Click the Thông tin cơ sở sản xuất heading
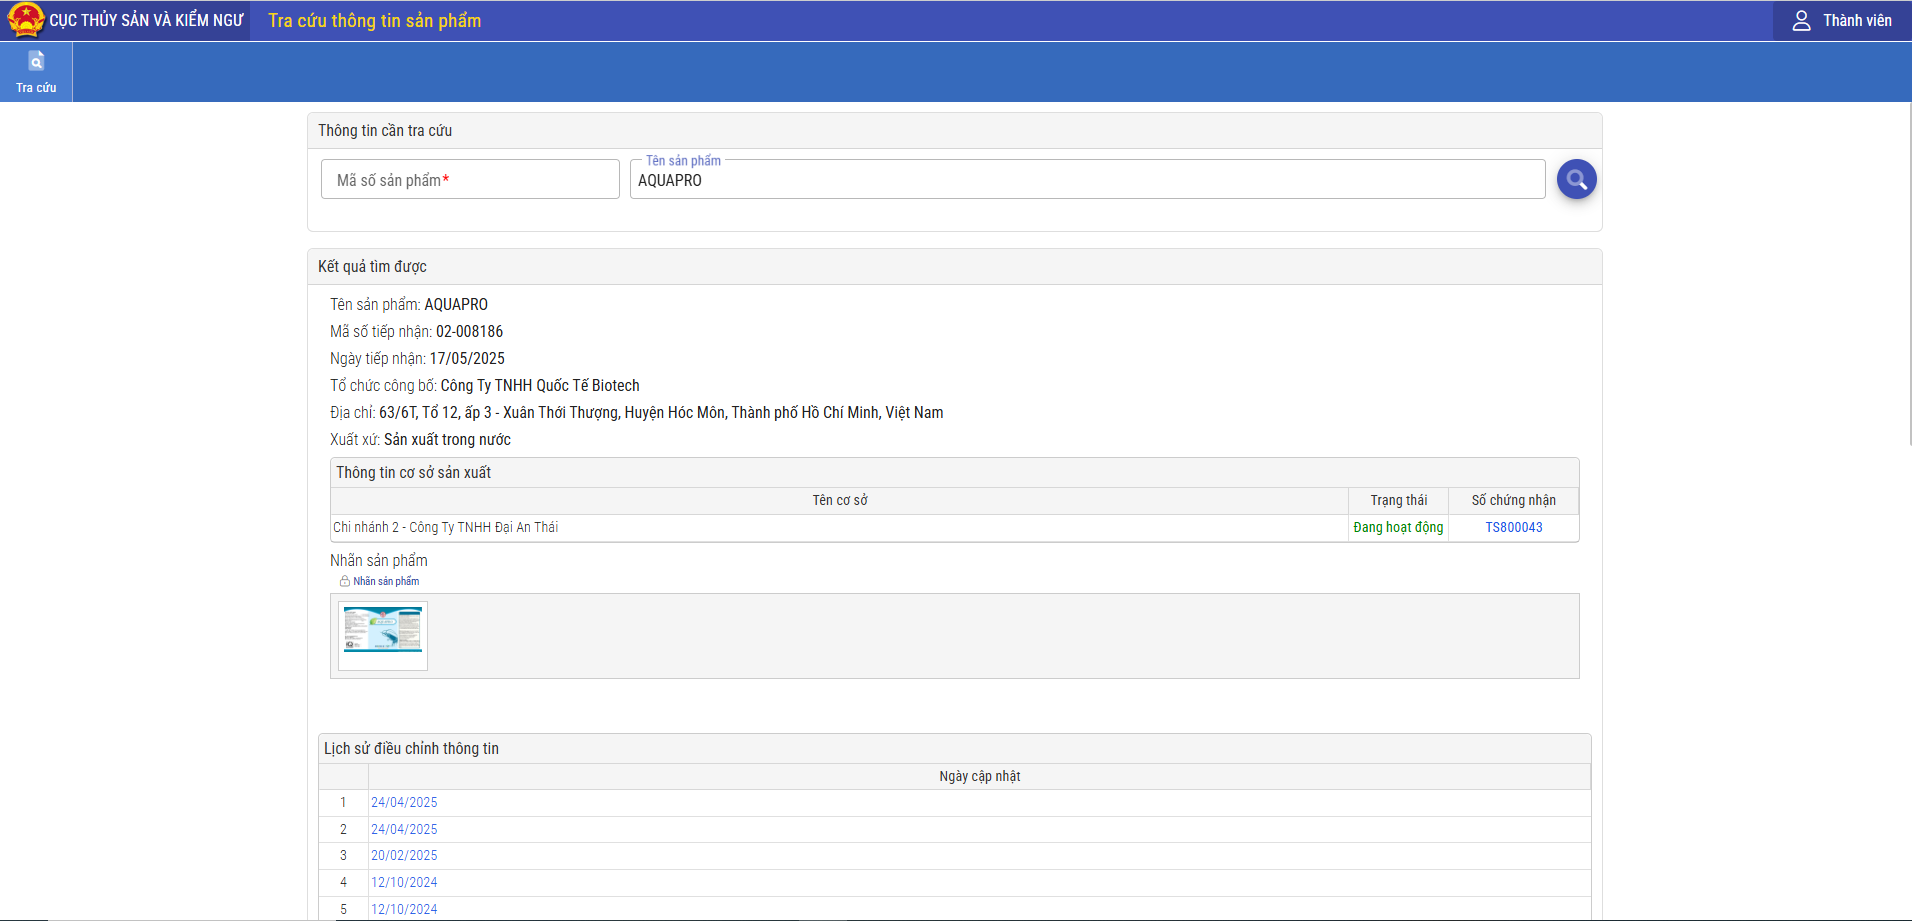This screenshot has height=921, width=1912. (x=414, y=472)
